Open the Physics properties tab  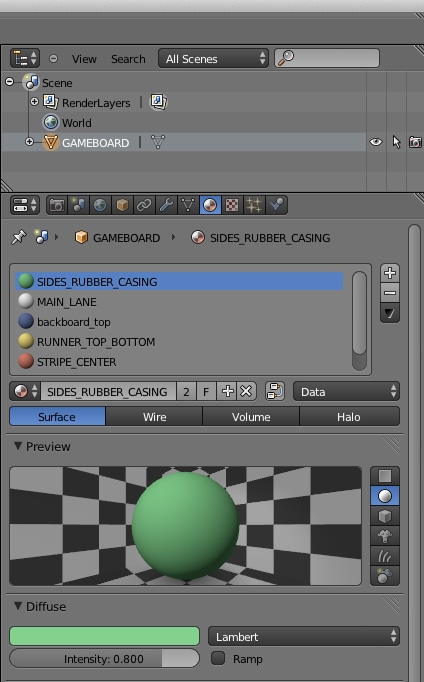pyautogui.click(x=277, y=205)
